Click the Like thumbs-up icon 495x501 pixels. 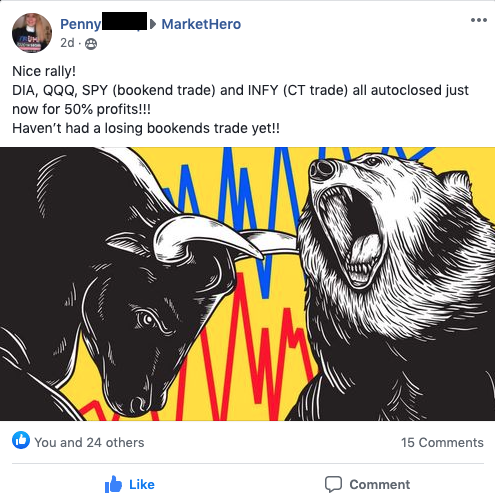pos(113,484)
